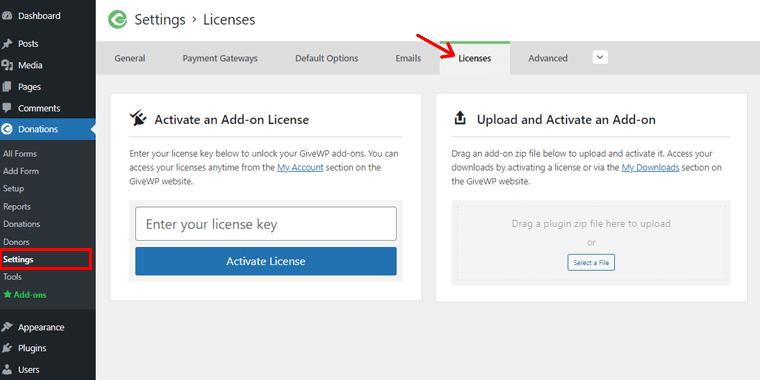The image size is (760, 380).
Task: Open Setup submenu item
Action: pyautogui.click(x=14, y=189)
